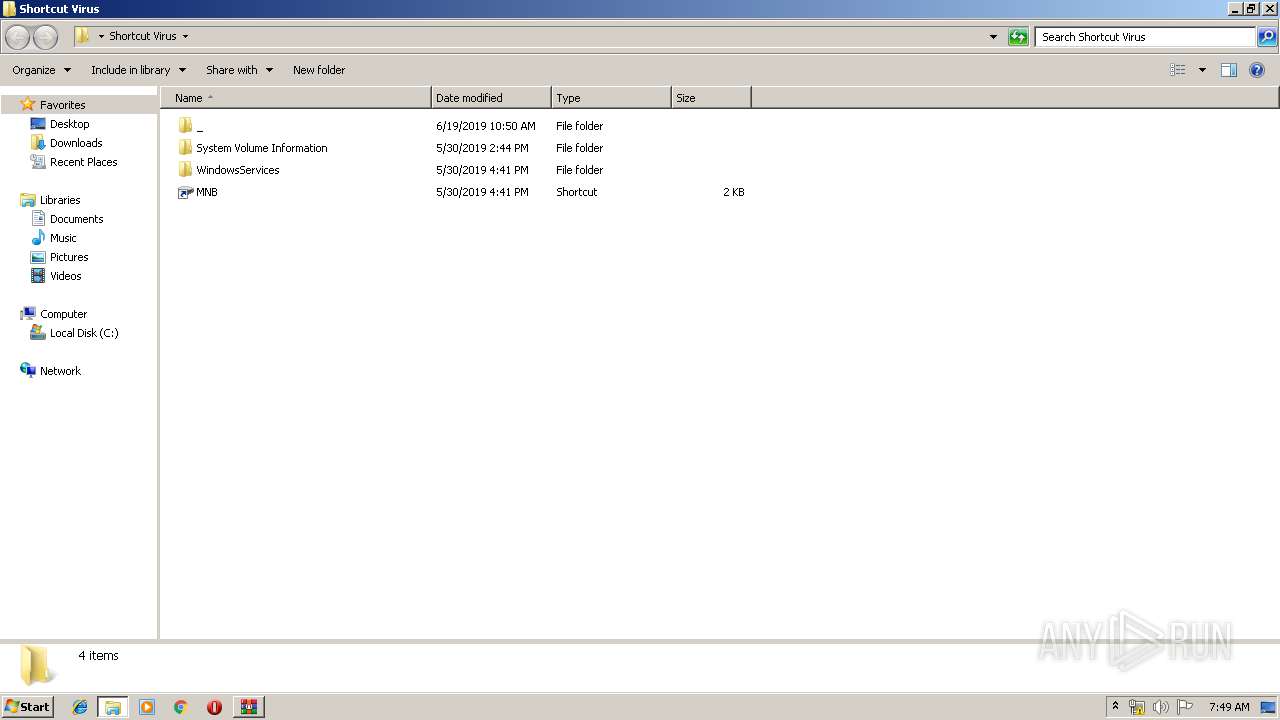Screen dimensions: 1280x720
Task: Click Show desktop button at taskbar end
Action: coord(1268,707)
